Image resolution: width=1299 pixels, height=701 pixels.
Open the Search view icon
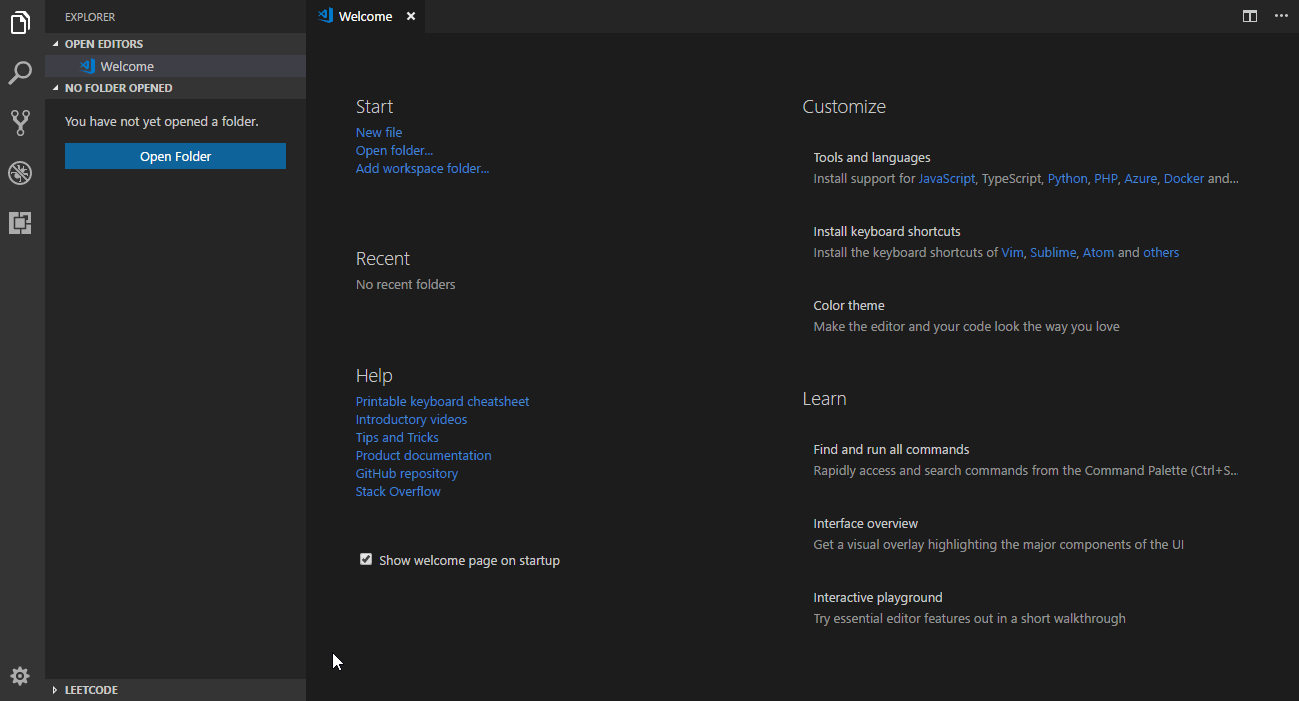(x=21, y=73)
